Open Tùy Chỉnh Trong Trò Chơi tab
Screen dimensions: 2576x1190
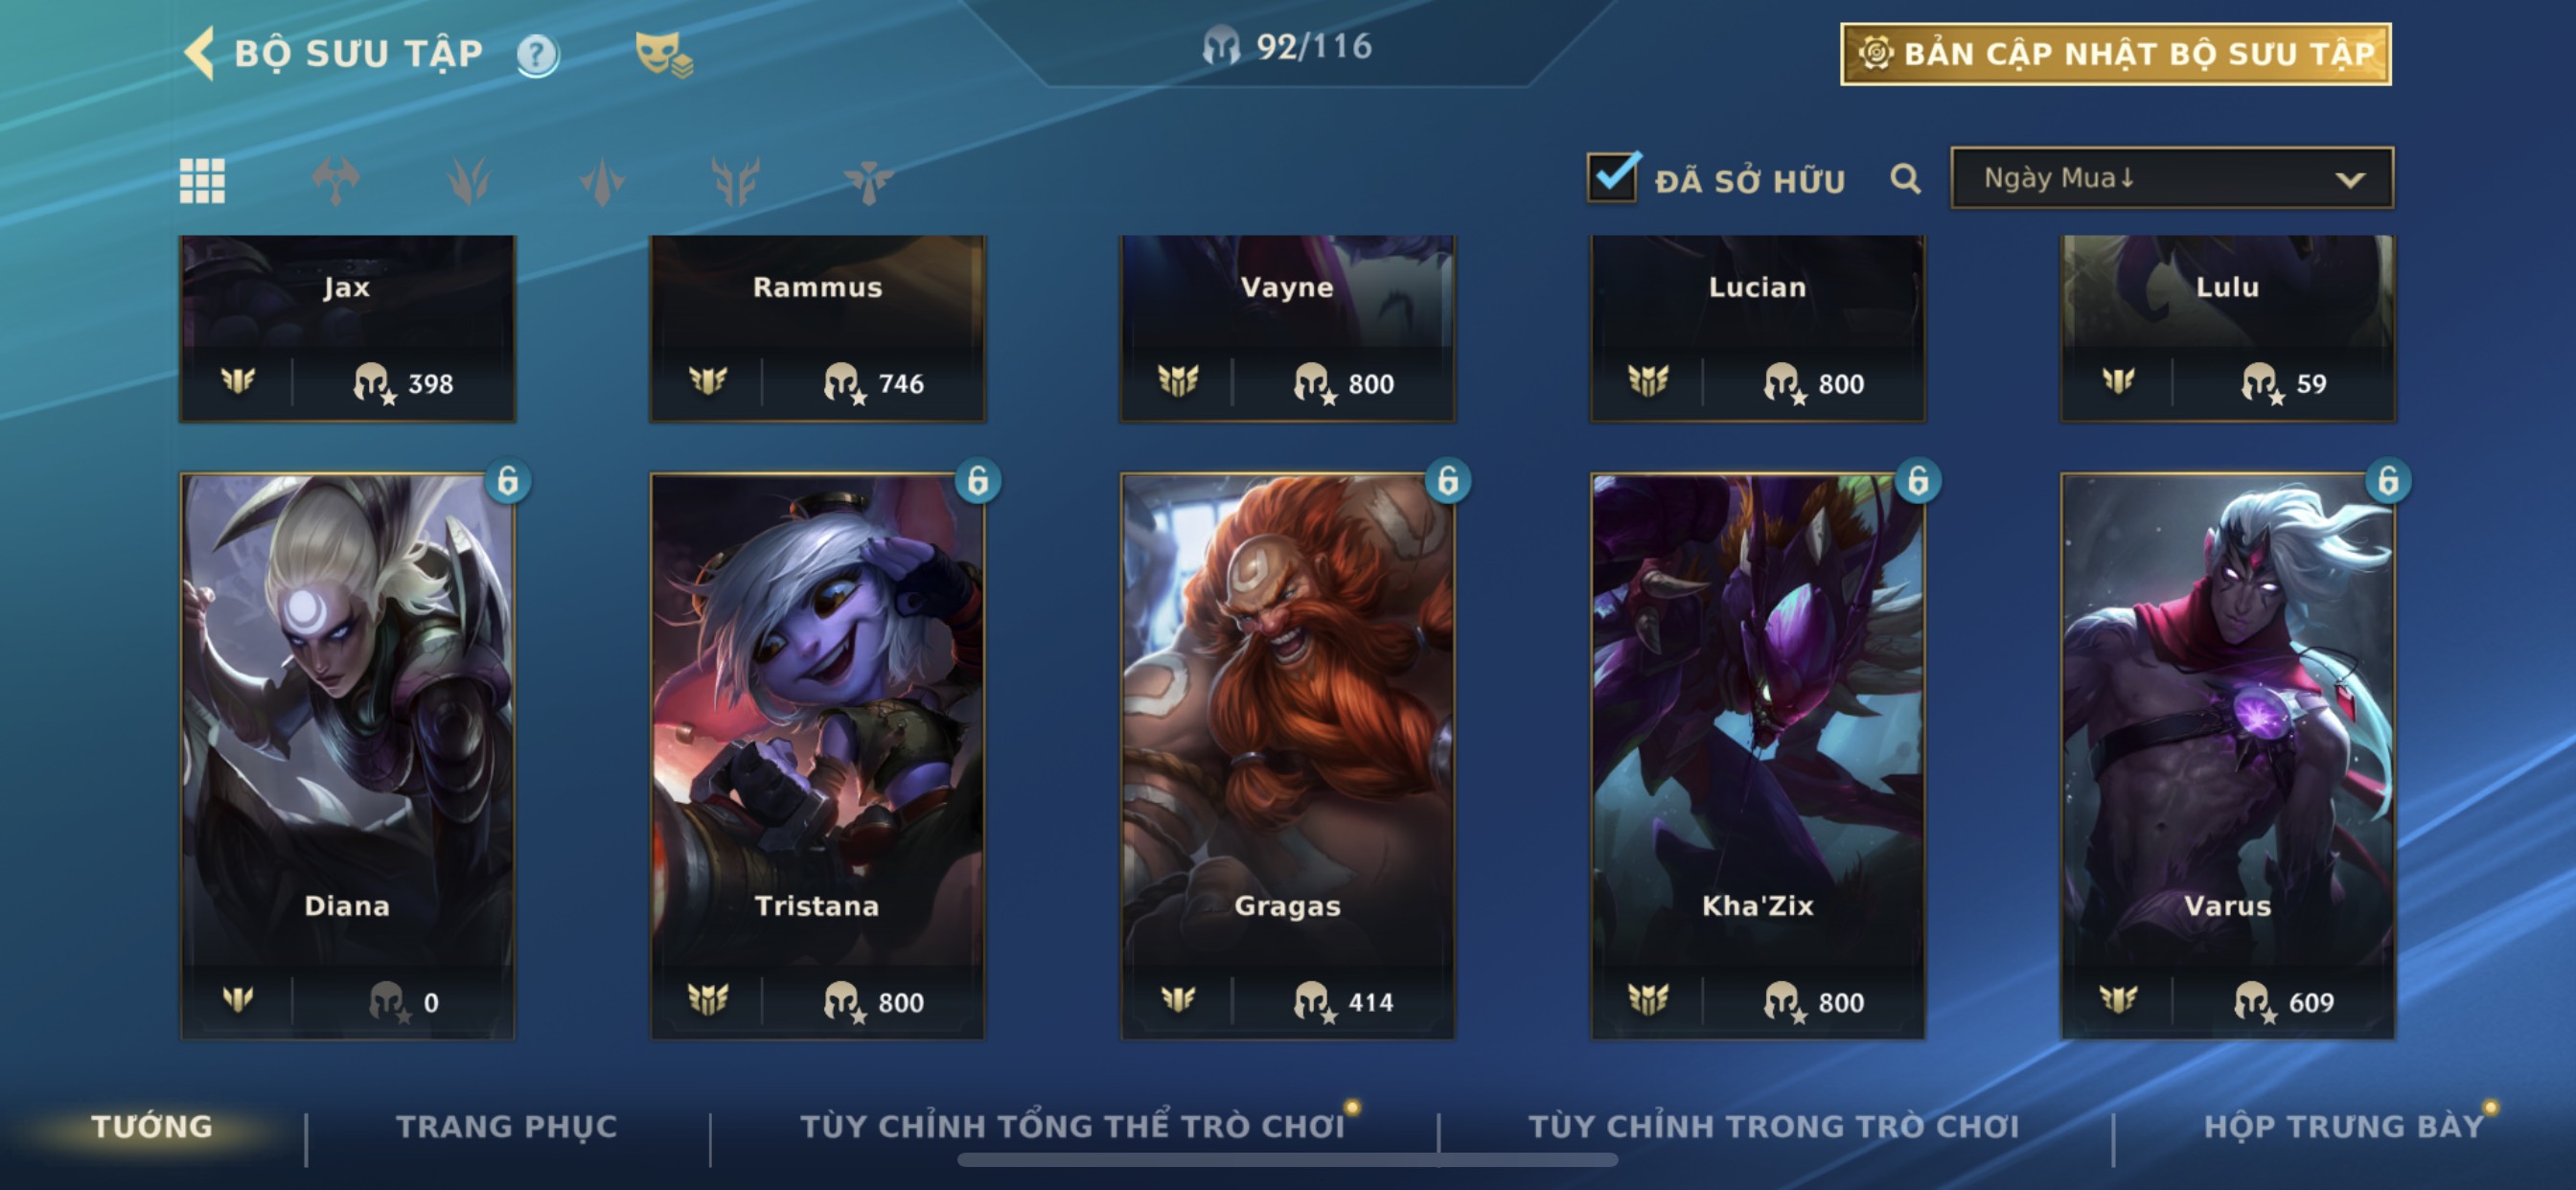(x=1774, y=1126)
